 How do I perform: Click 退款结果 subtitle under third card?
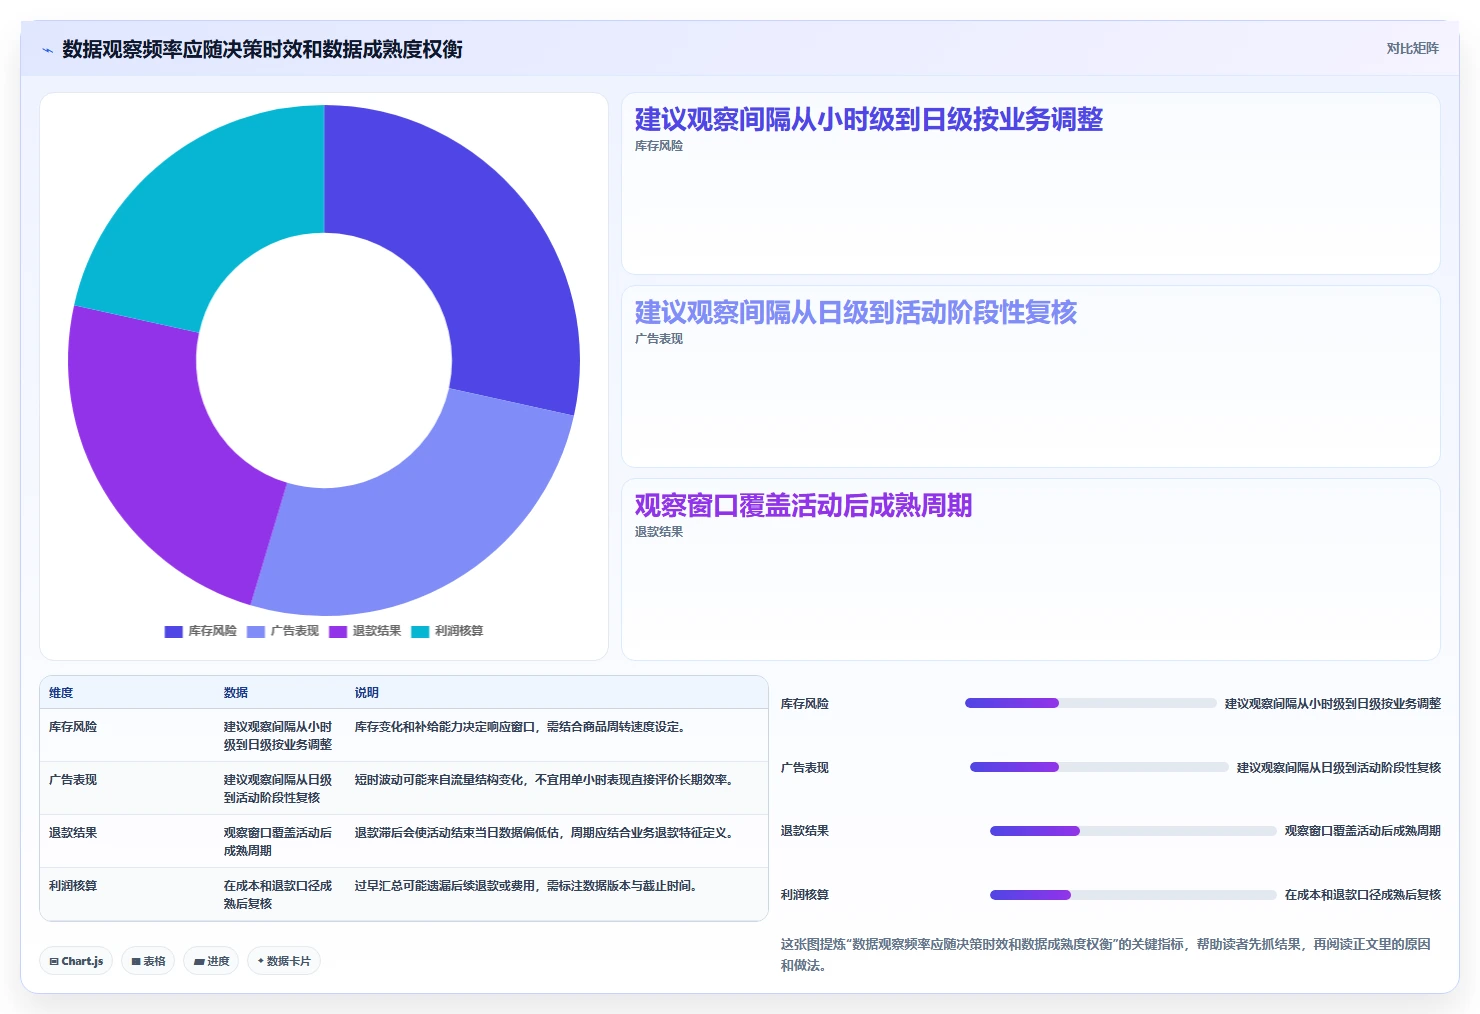pos(659,532)
